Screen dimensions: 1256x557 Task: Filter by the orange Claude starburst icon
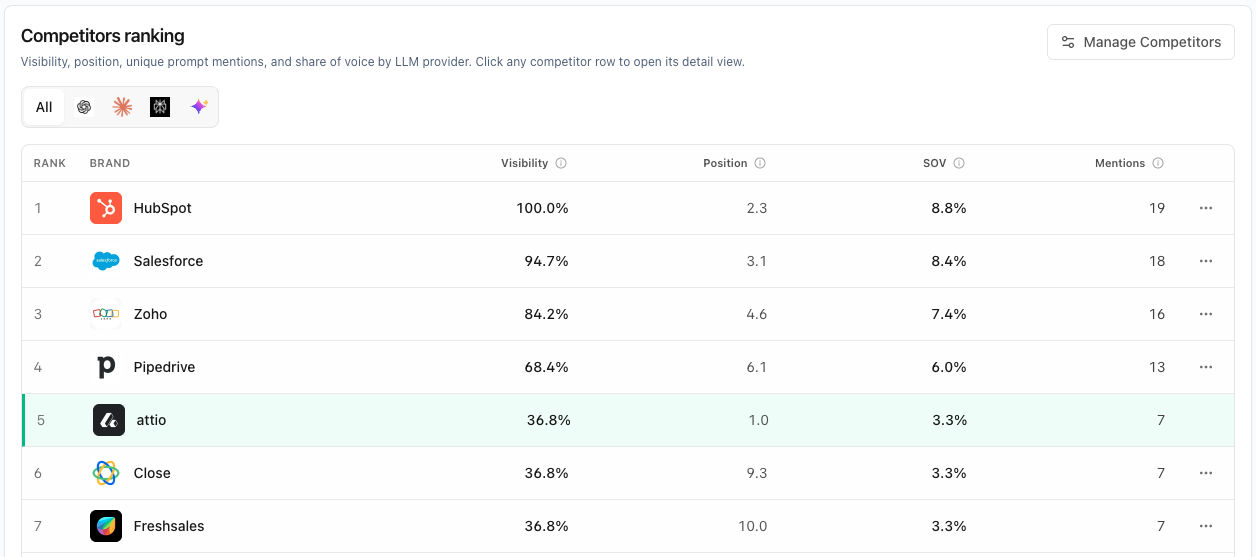click(x=122, y=107)
